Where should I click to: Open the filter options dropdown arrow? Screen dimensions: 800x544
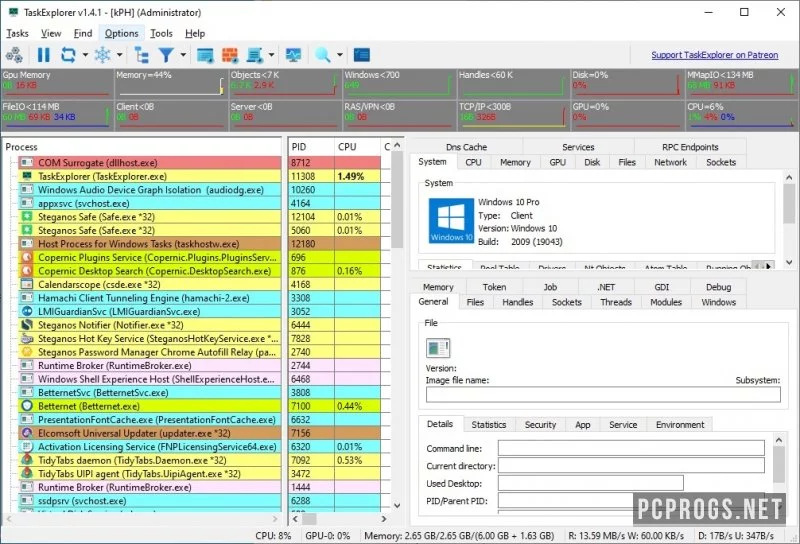click(x=183, y=55)
